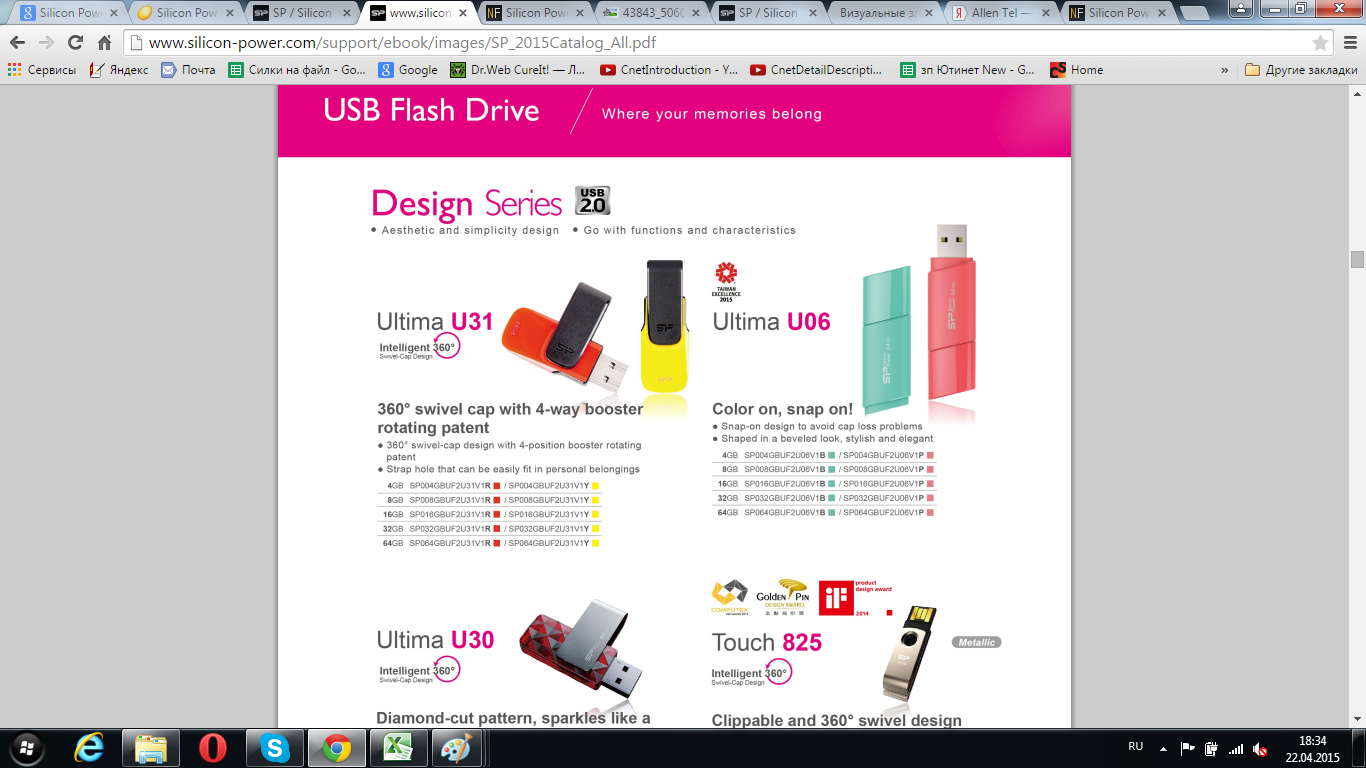Expand the Другие закладки folder

tap(1301, 70)
